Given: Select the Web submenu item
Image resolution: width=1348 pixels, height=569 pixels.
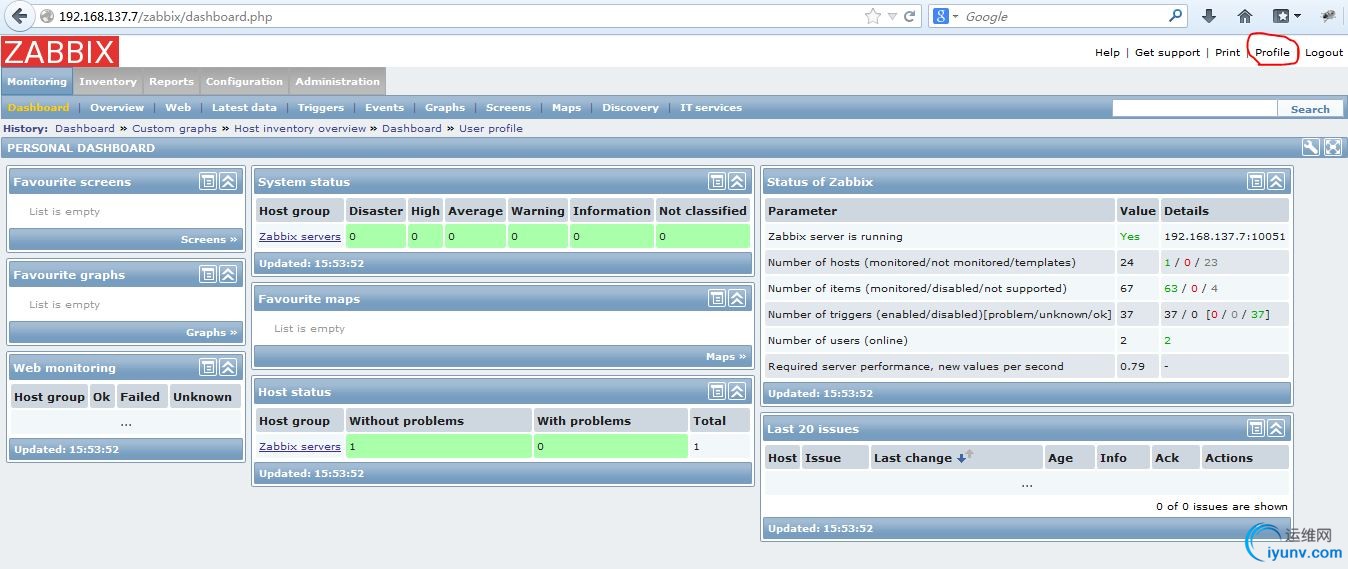Looking at the screenshot, I should tap(178, 108).
